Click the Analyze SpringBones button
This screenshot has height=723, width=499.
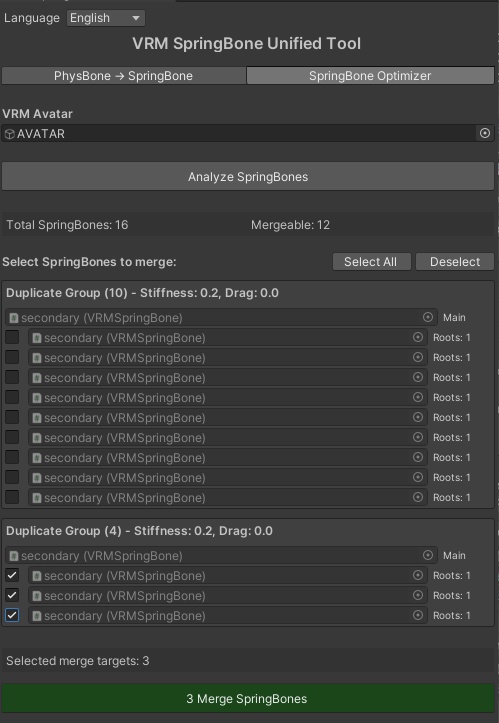click(x=248, y=177)
